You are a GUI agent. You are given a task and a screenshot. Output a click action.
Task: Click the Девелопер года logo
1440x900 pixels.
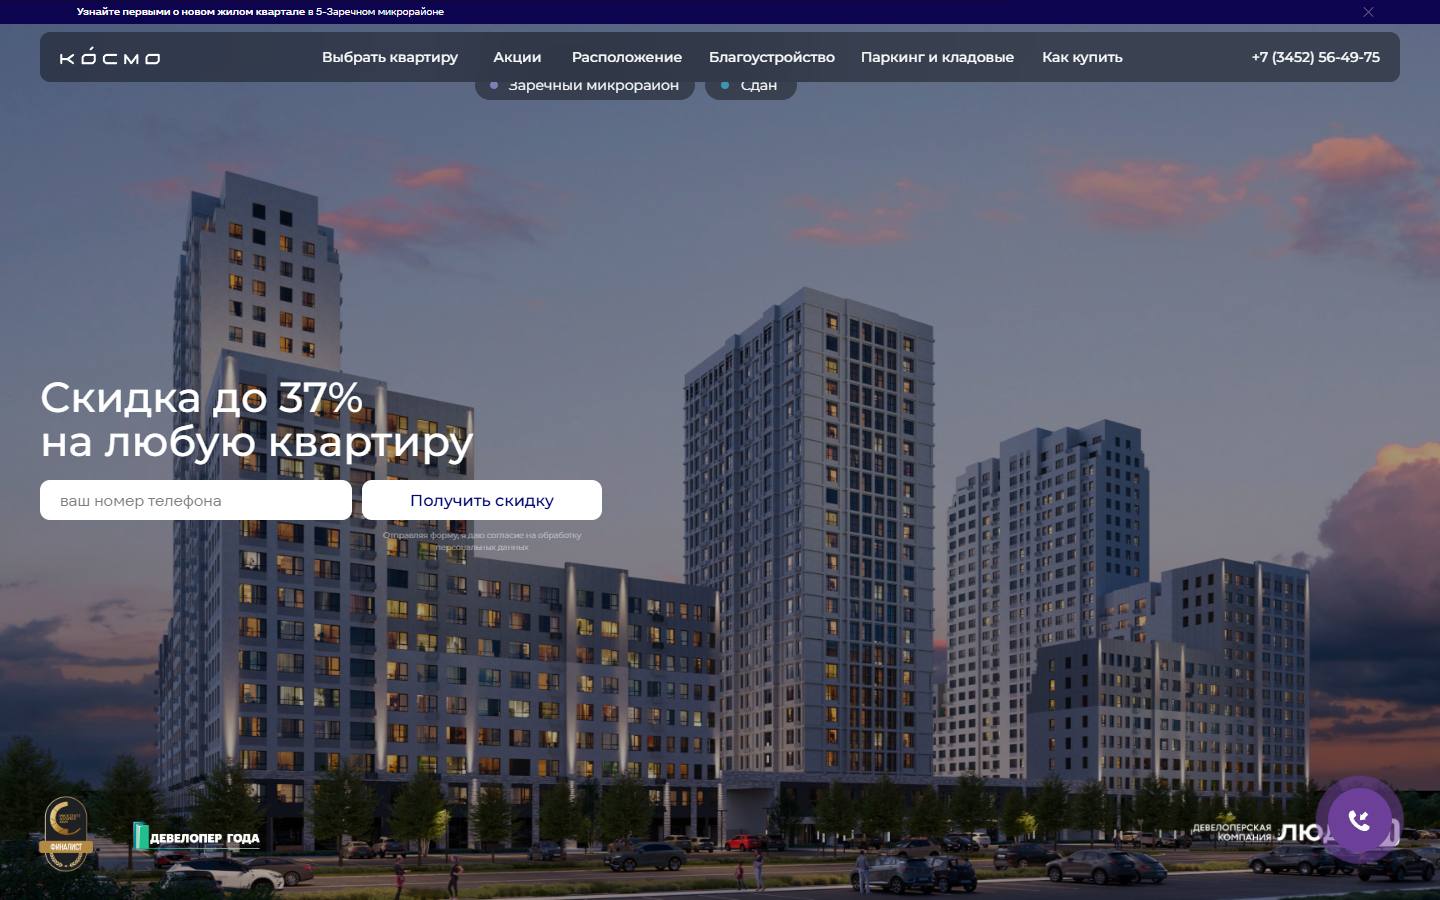coord(196,837)
